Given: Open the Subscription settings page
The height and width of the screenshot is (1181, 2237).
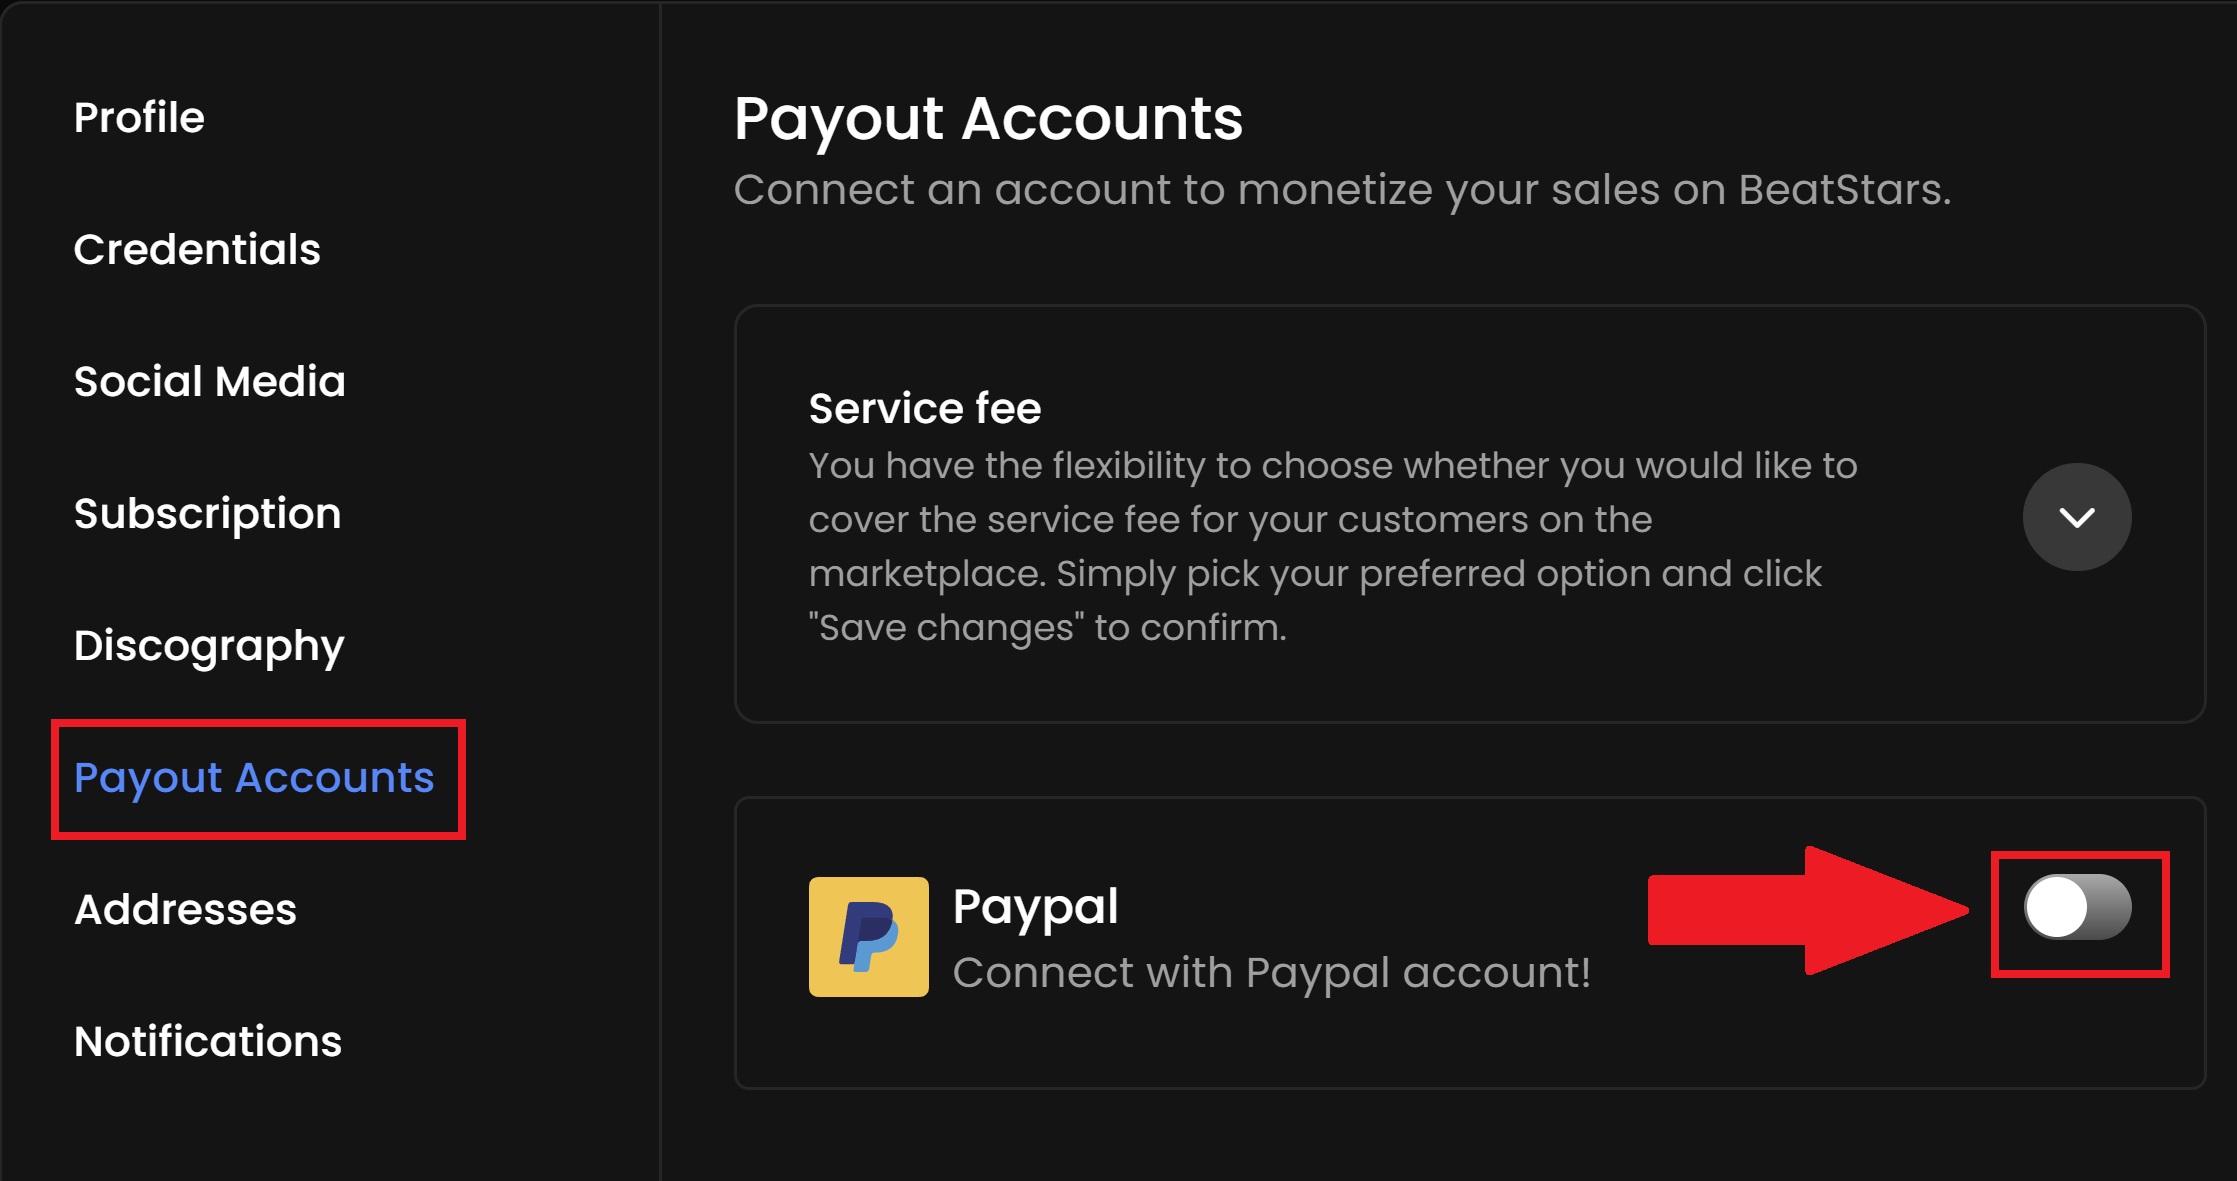Looking at the screenshot, I should [x=208, y=514].
